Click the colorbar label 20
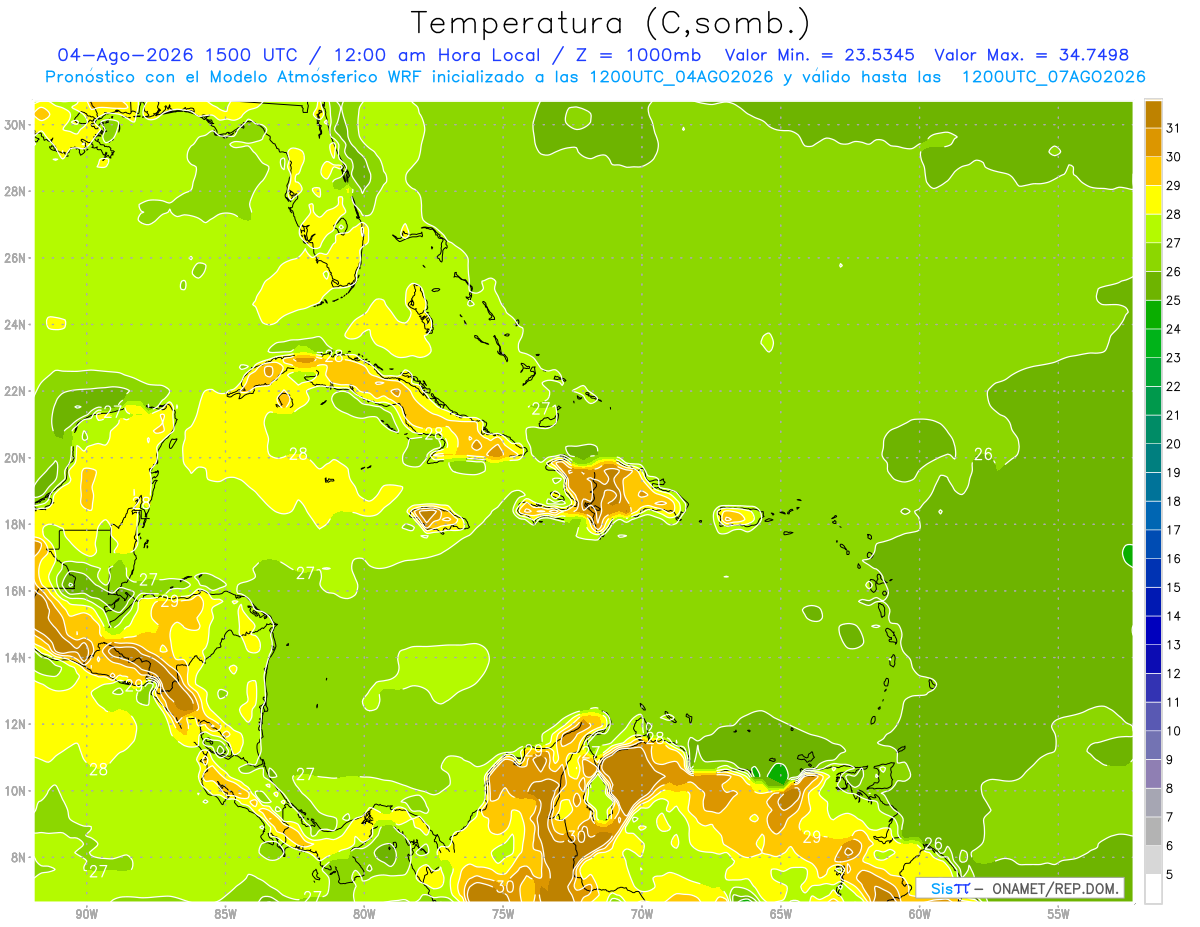Screen dimensions: 1200x927 (1173, 444)
